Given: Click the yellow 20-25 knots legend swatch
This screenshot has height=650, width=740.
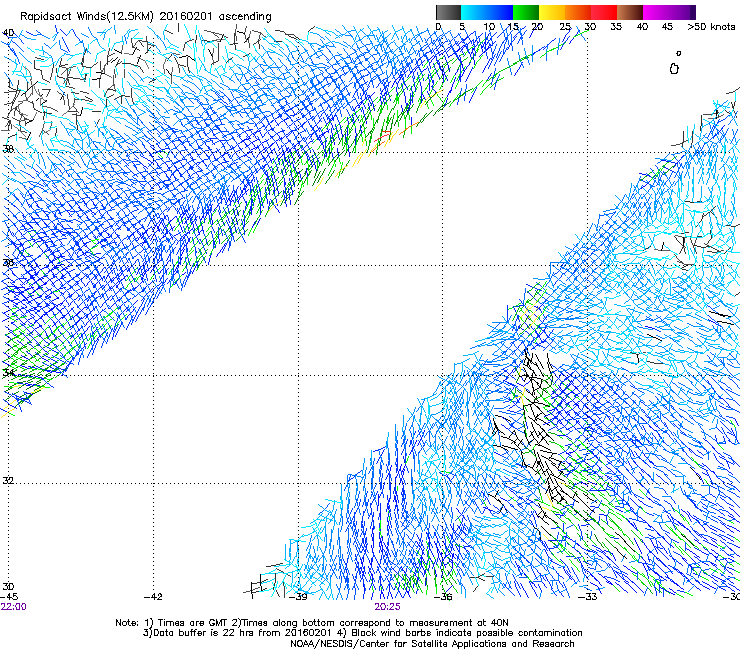Looking at the screenshot, I should click(x=552, y=12).
